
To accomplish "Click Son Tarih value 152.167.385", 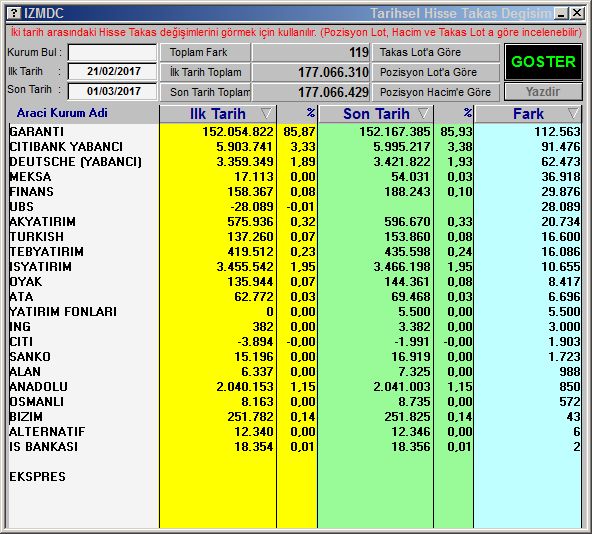I will 395,131.
